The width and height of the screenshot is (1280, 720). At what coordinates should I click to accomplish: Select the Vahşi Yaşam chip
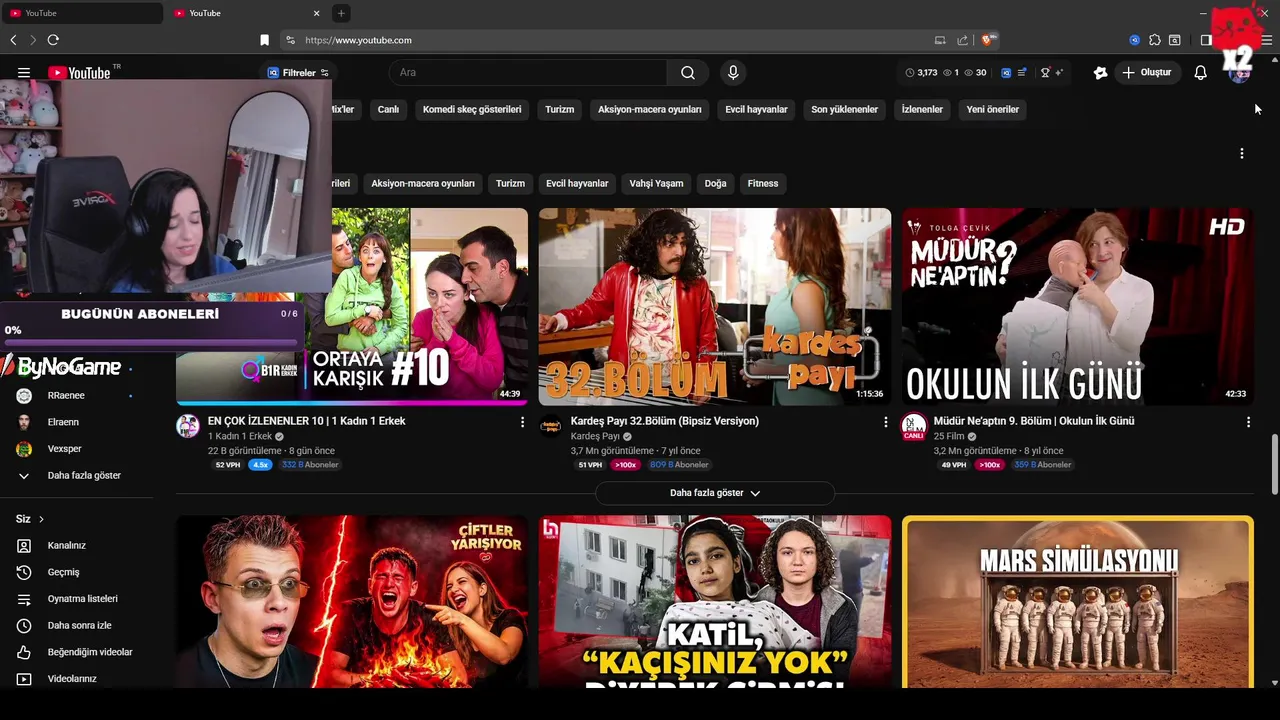pyautogui.click(x=656, y=183)
